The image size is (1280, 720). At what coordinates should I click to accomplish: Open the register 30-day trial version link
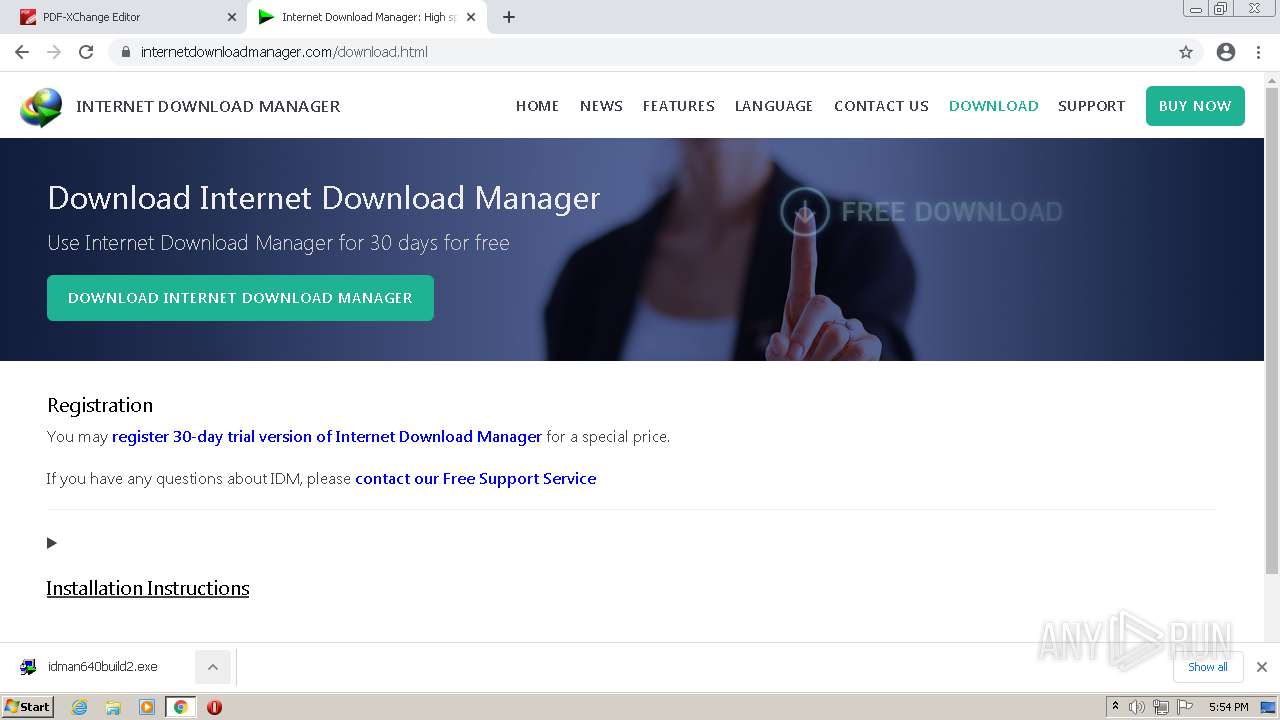(327, 437)
